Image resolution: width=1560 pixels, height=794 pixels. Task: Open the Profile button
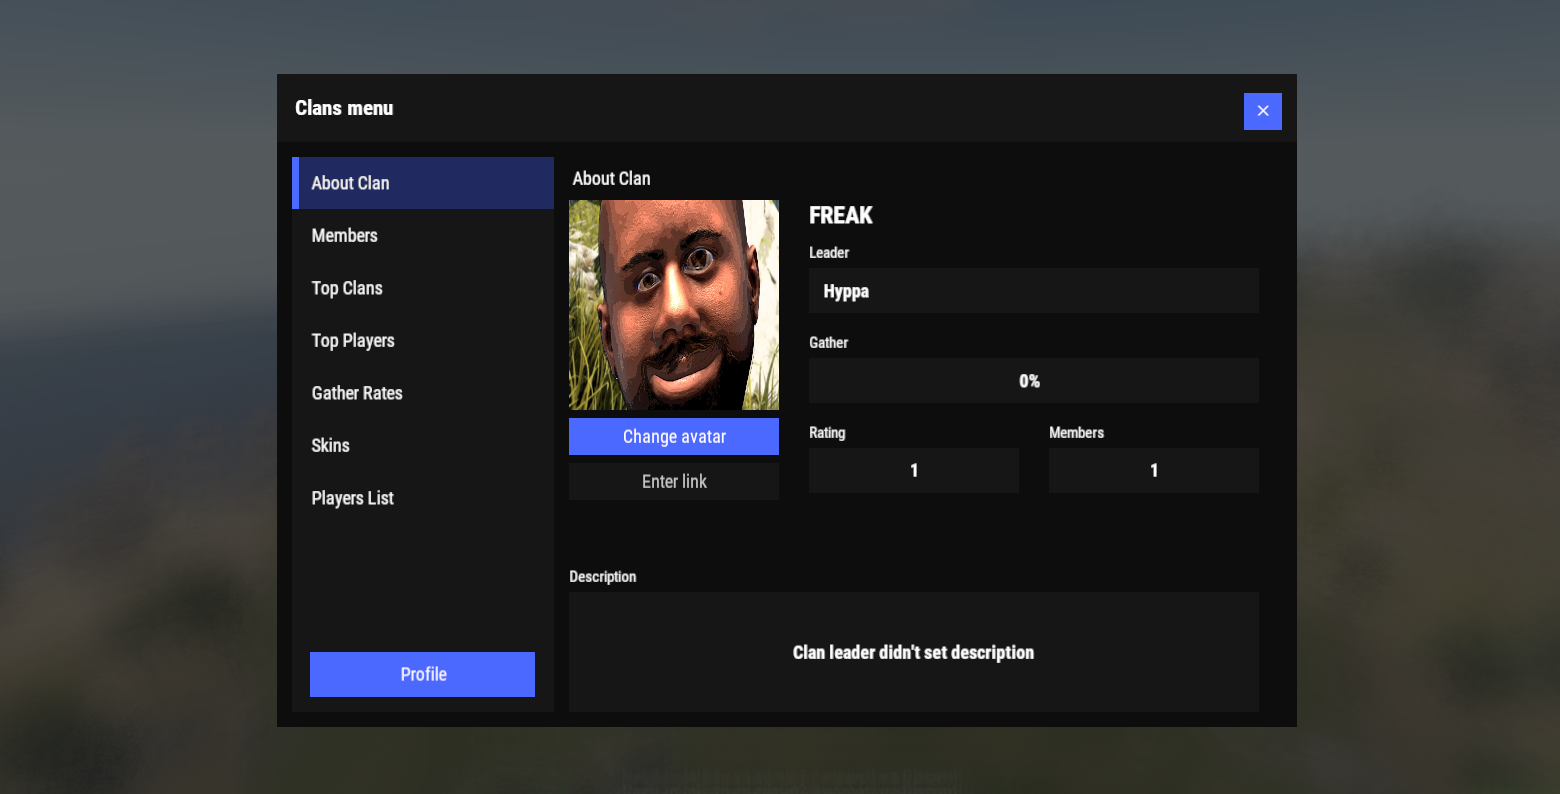pos(422,674)
